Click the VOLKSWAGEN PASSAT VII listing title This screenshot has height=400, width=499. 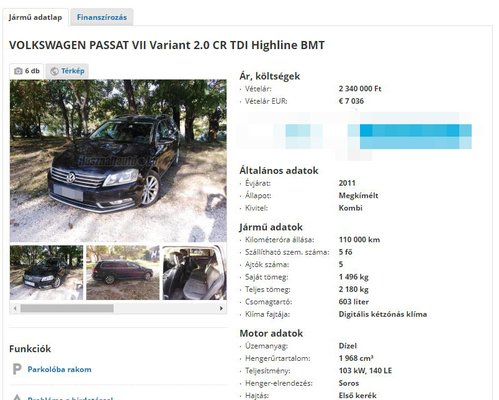pyautogui.click(x=167, y=45)
